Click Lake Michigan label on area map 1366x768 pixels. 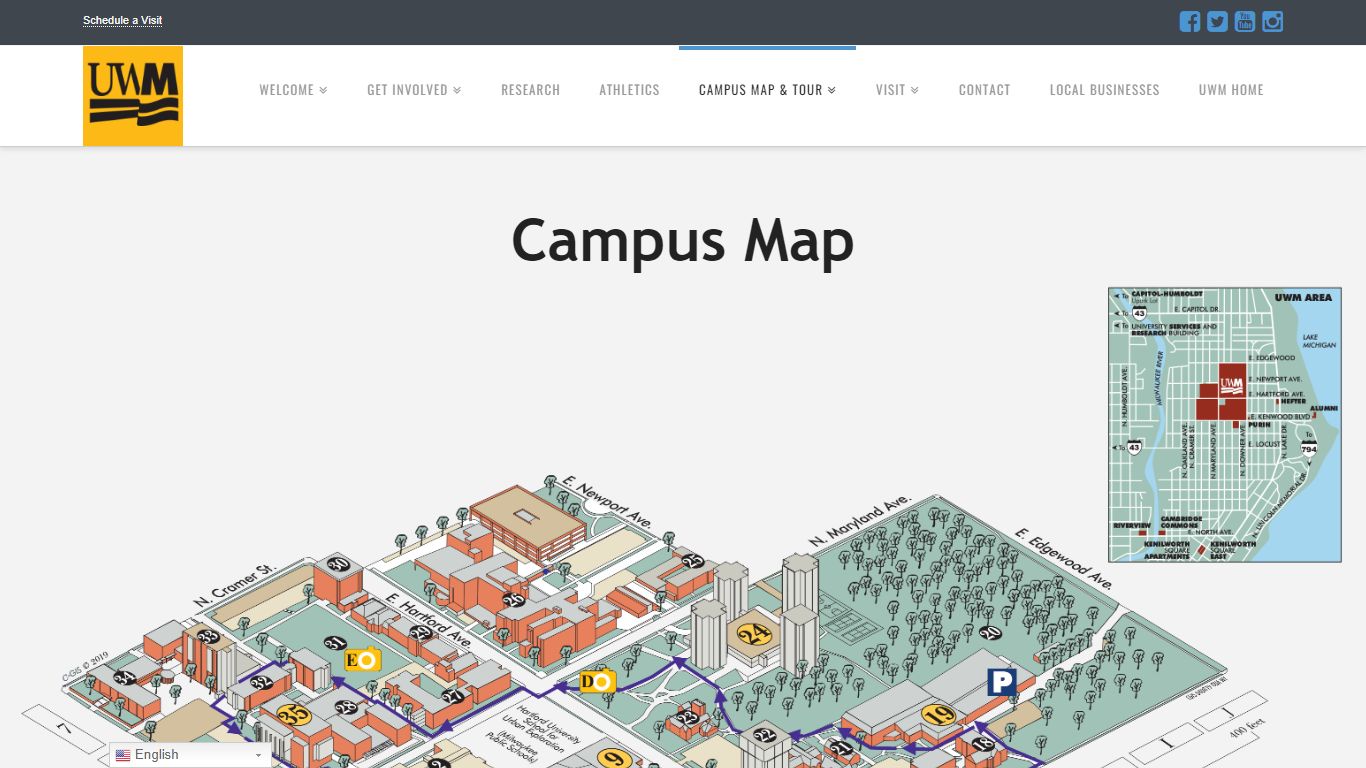(1317, 340)
